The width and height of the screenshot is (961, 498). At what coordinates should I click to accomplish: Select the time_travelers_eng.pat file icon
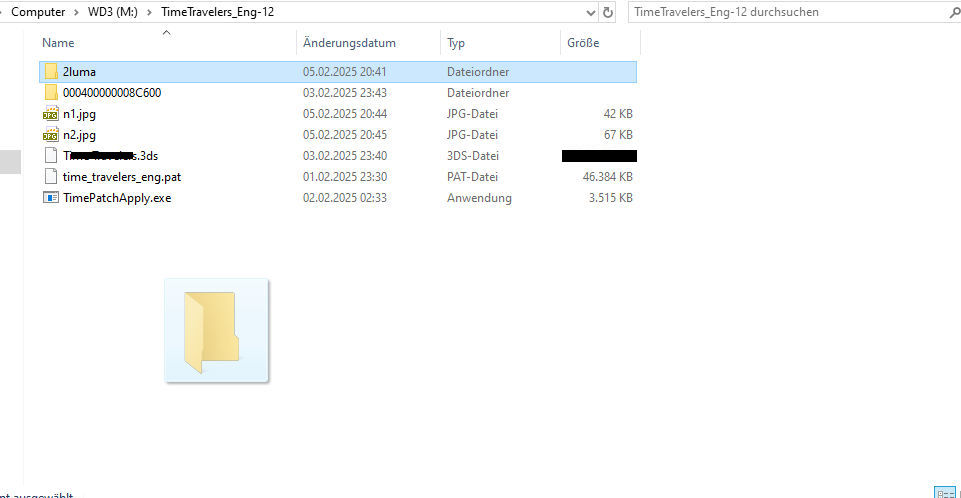[51, 176]
